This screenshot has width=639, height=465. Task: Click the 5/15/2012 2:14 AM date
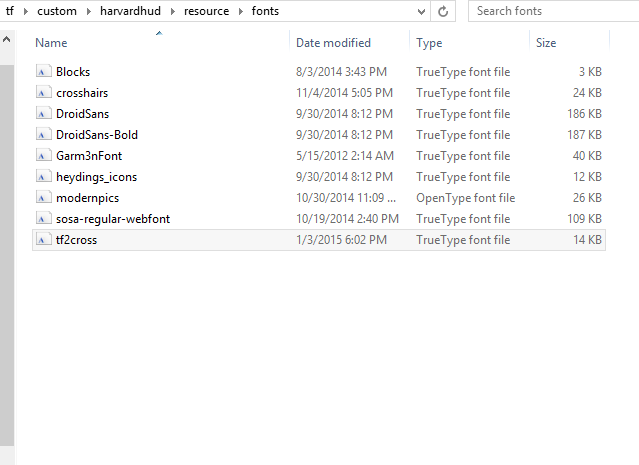pos(345,156)
